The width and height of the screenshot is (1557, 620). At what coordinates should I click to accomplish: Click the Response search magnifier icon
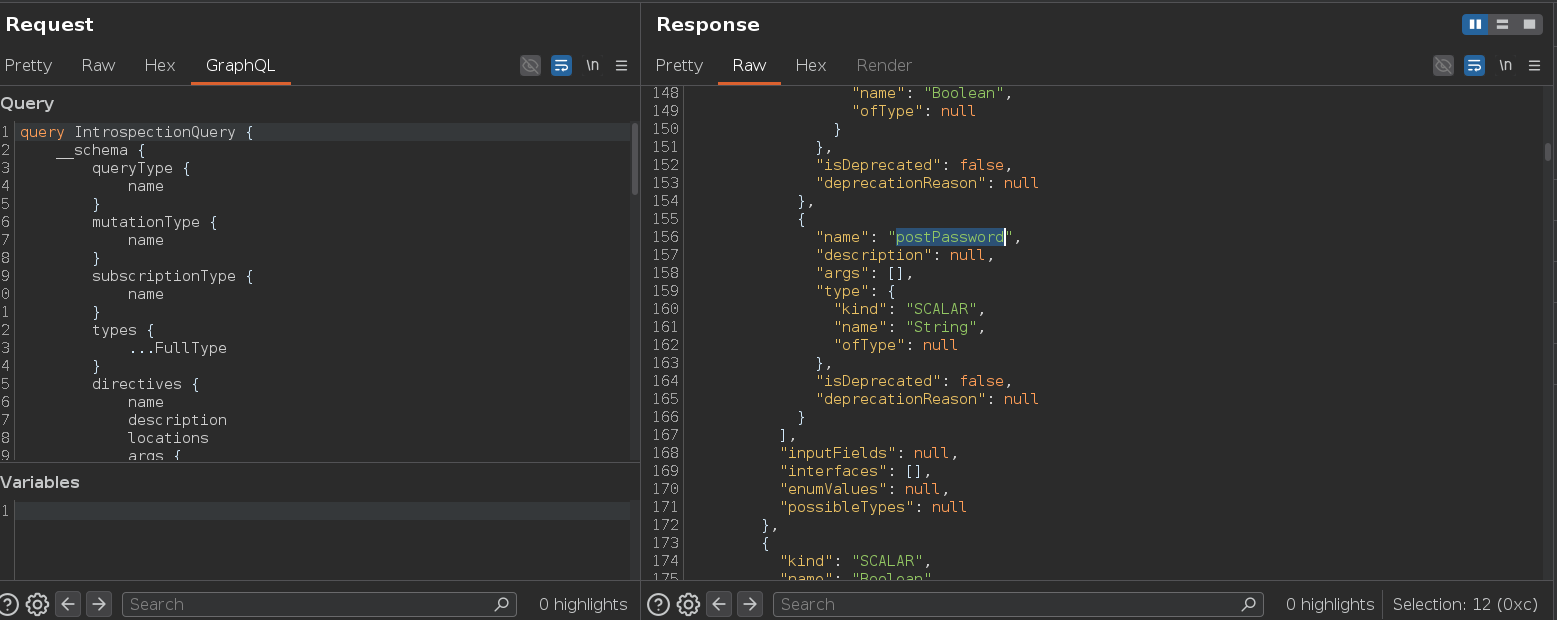pos(1248,604)
